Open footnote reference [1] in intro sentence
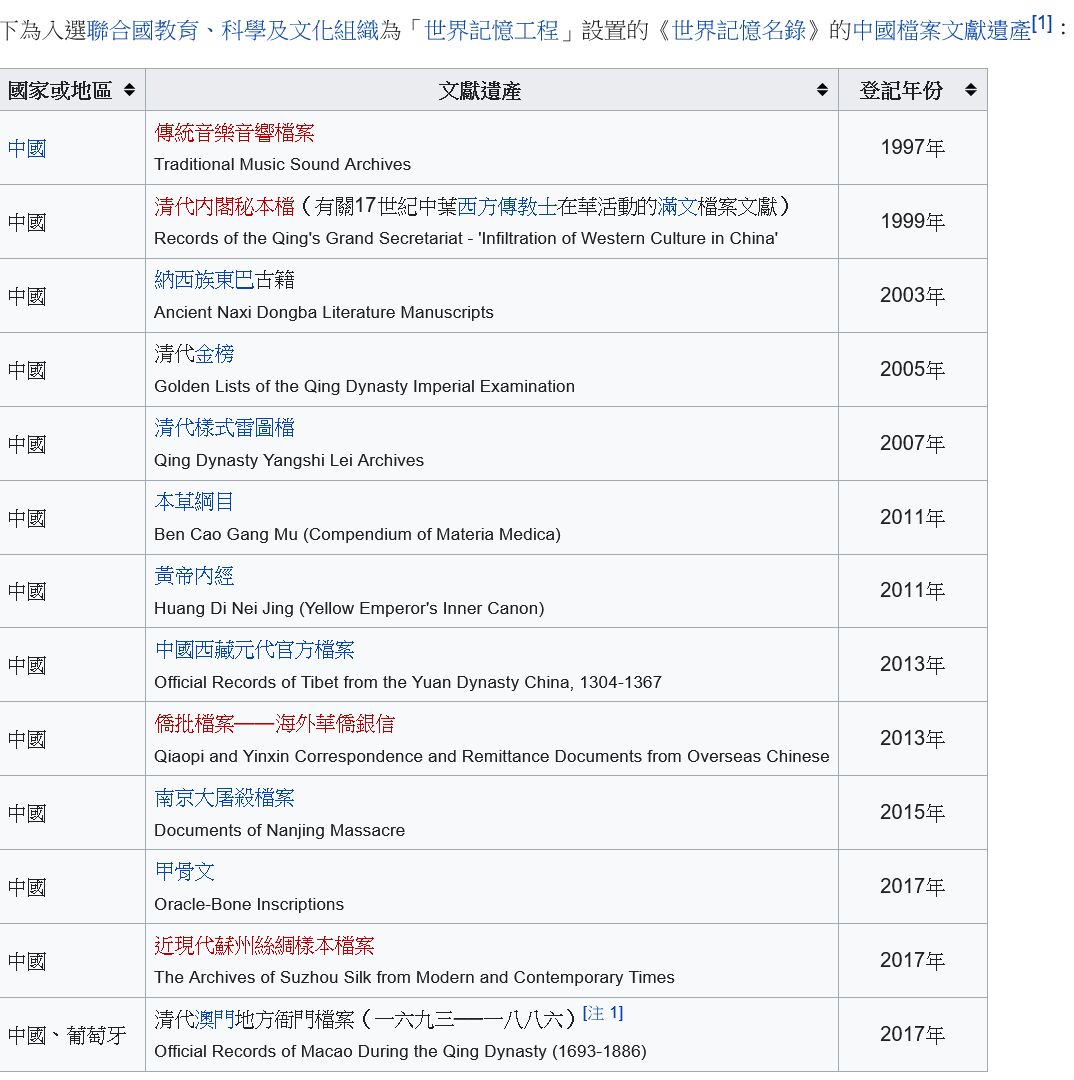 click(x=1041, y=24)
